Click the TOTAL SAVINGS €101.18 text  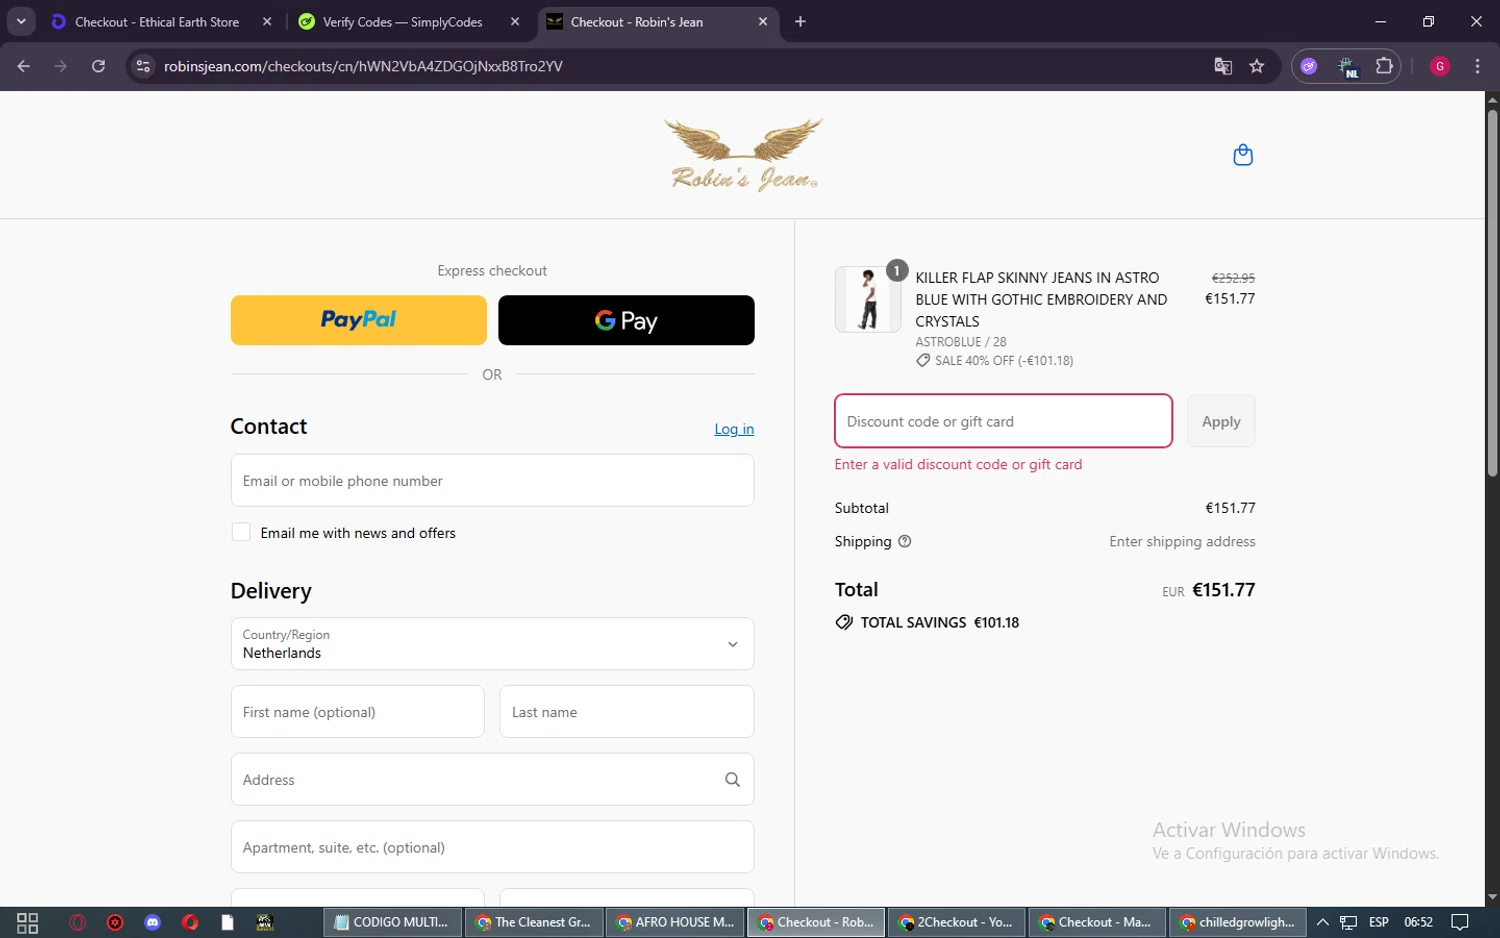click(x=940, y=622)
